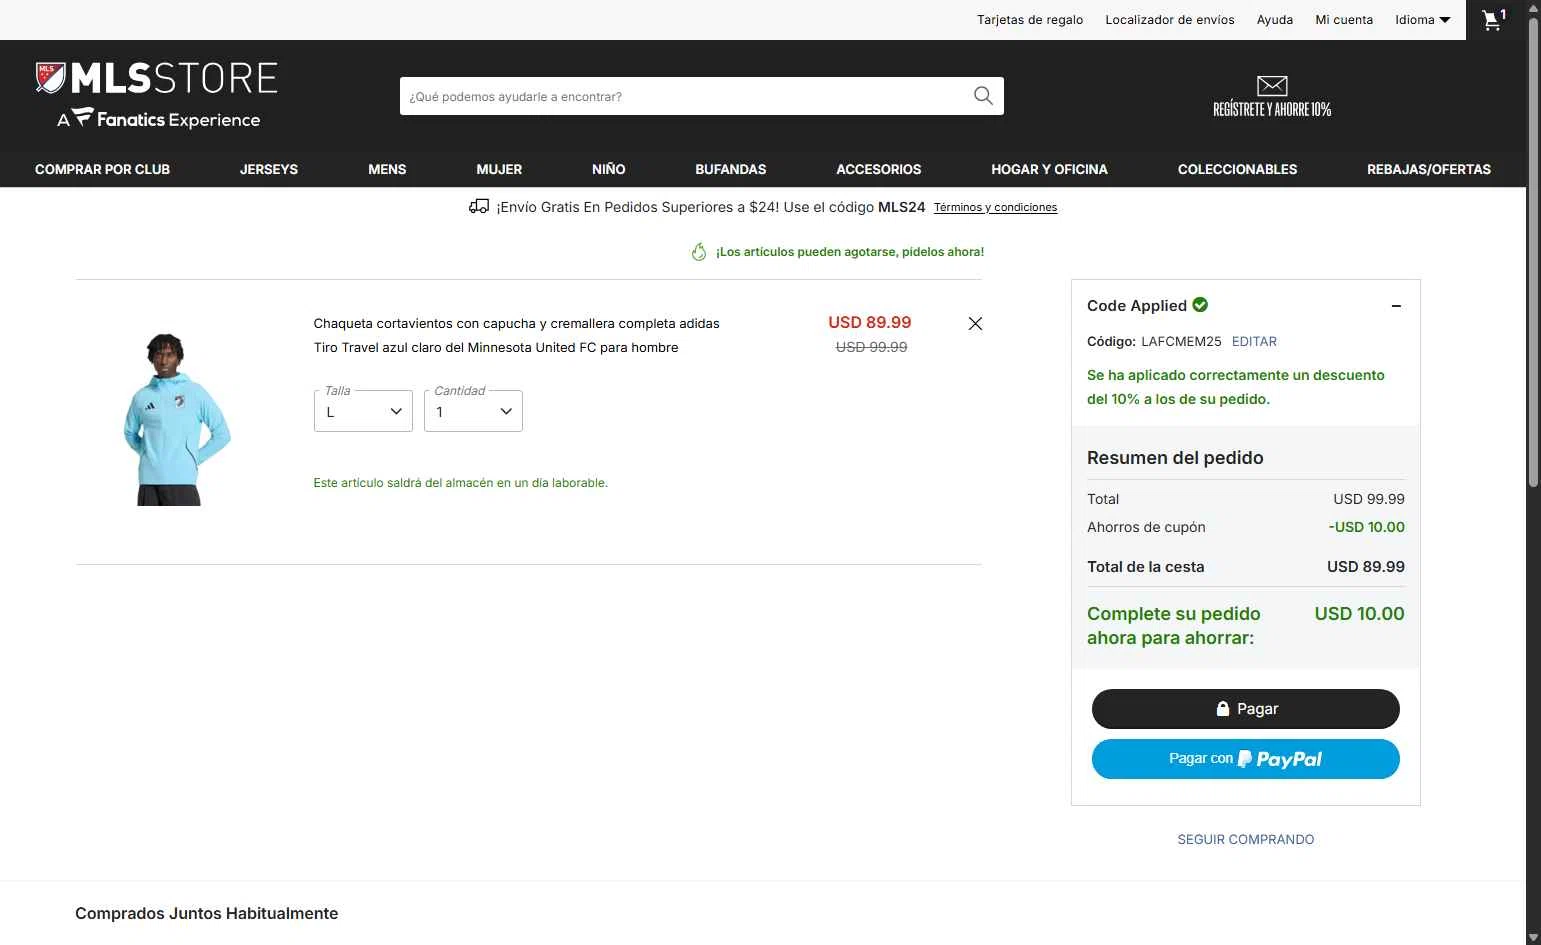Screen dimensions: 1541x945
Task: Open Localizador de envíos link
Action: click(1170, 20)
